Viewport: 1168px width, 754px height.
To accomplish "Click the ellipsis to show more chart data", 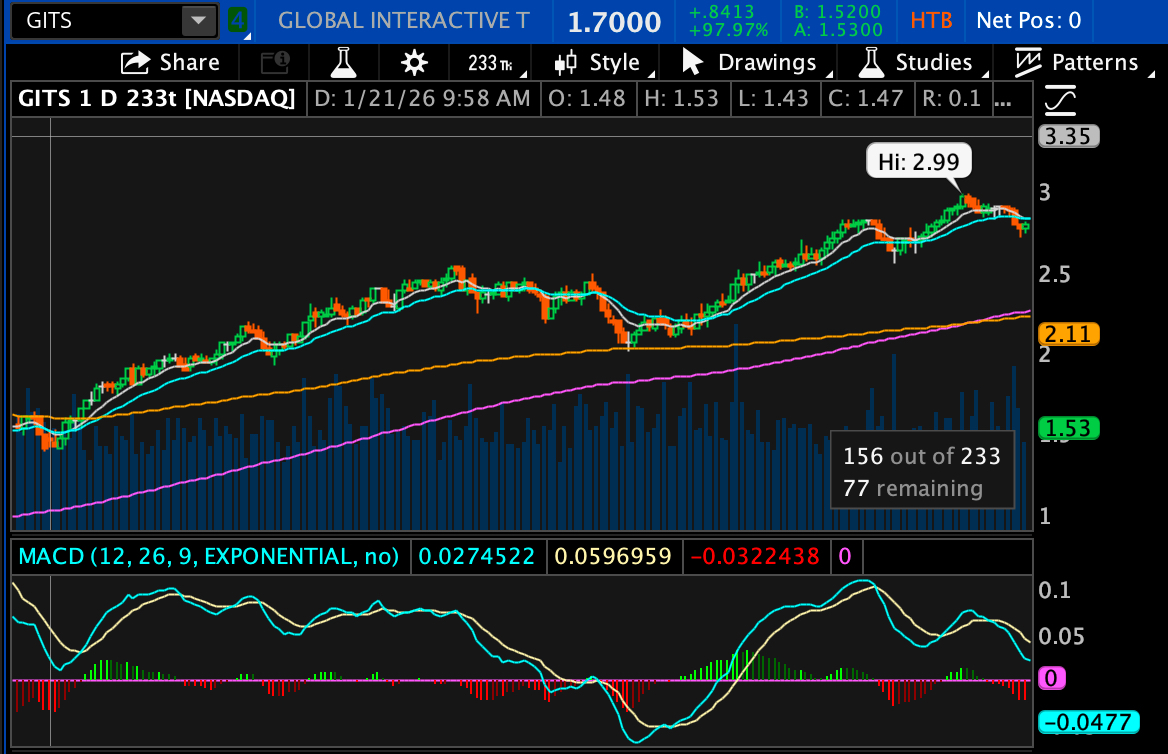I will [1004, 98].
